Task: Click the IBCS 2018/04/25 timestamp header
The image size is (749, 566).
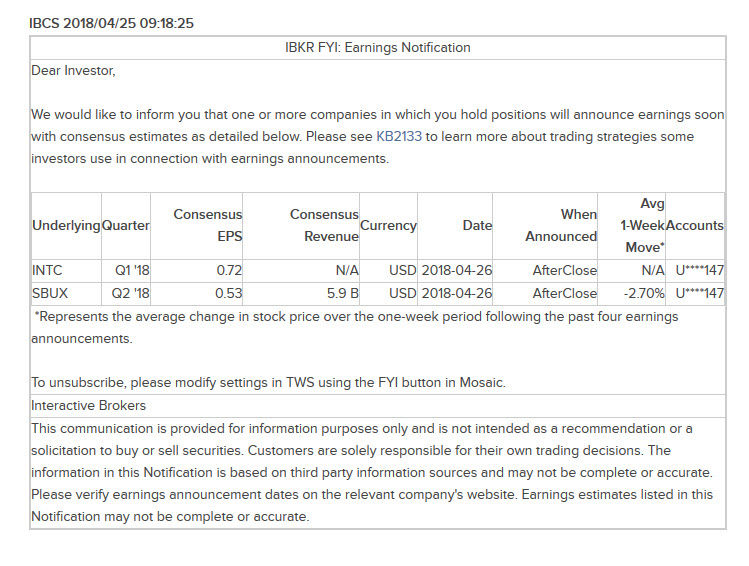Action: 111,23
